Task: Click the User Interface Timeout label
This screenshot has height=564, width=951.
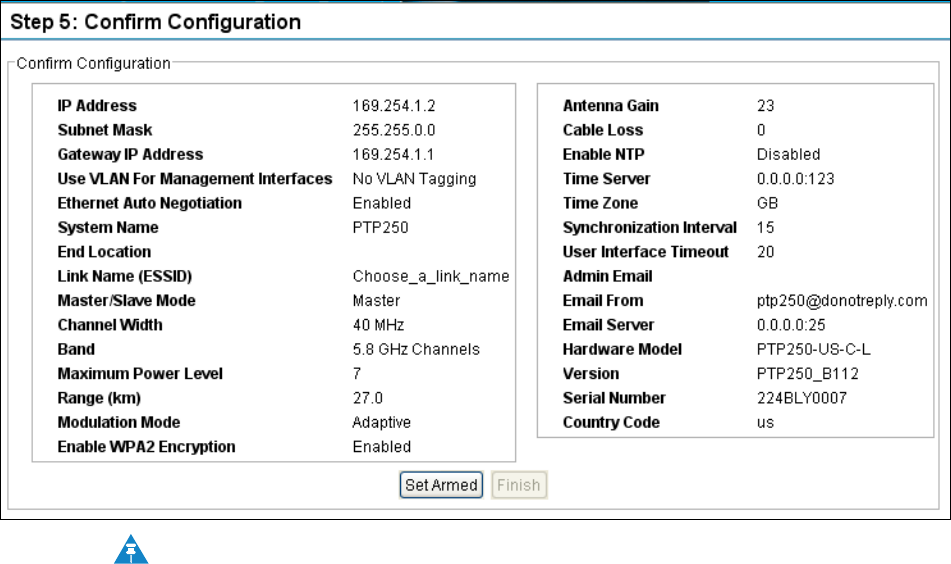Action: 645,252
